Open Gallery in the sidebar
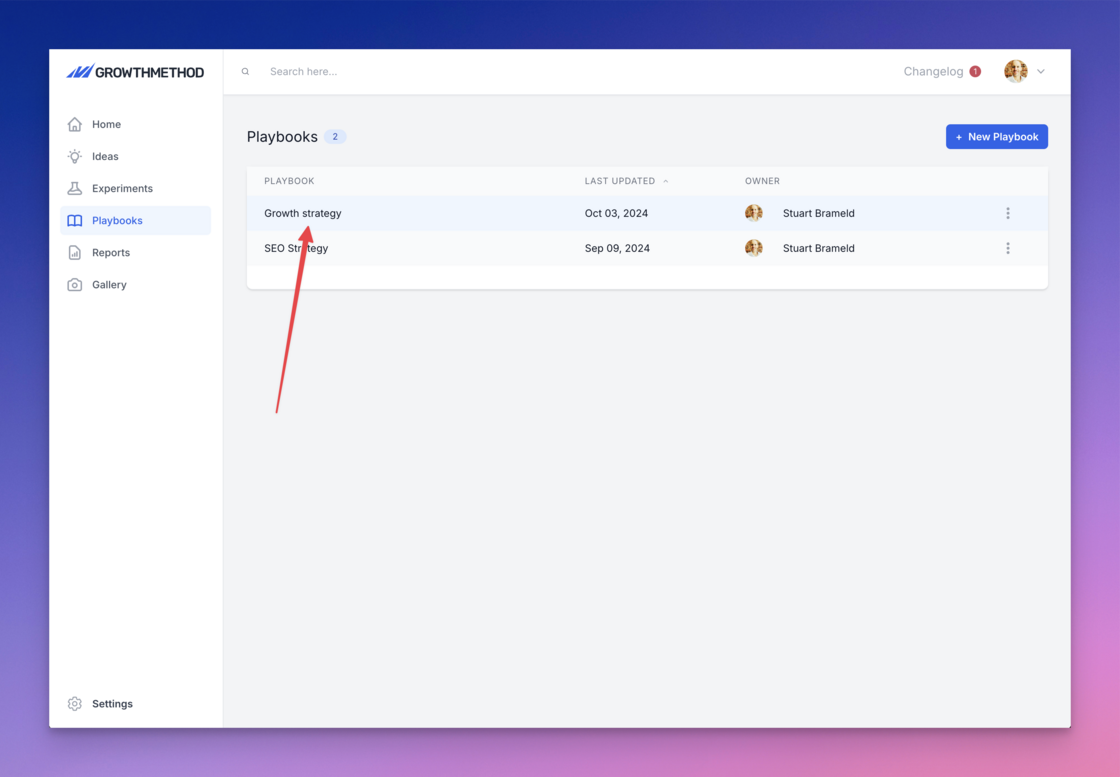The height and width of the screenshot is (777, 1120). 136,285
